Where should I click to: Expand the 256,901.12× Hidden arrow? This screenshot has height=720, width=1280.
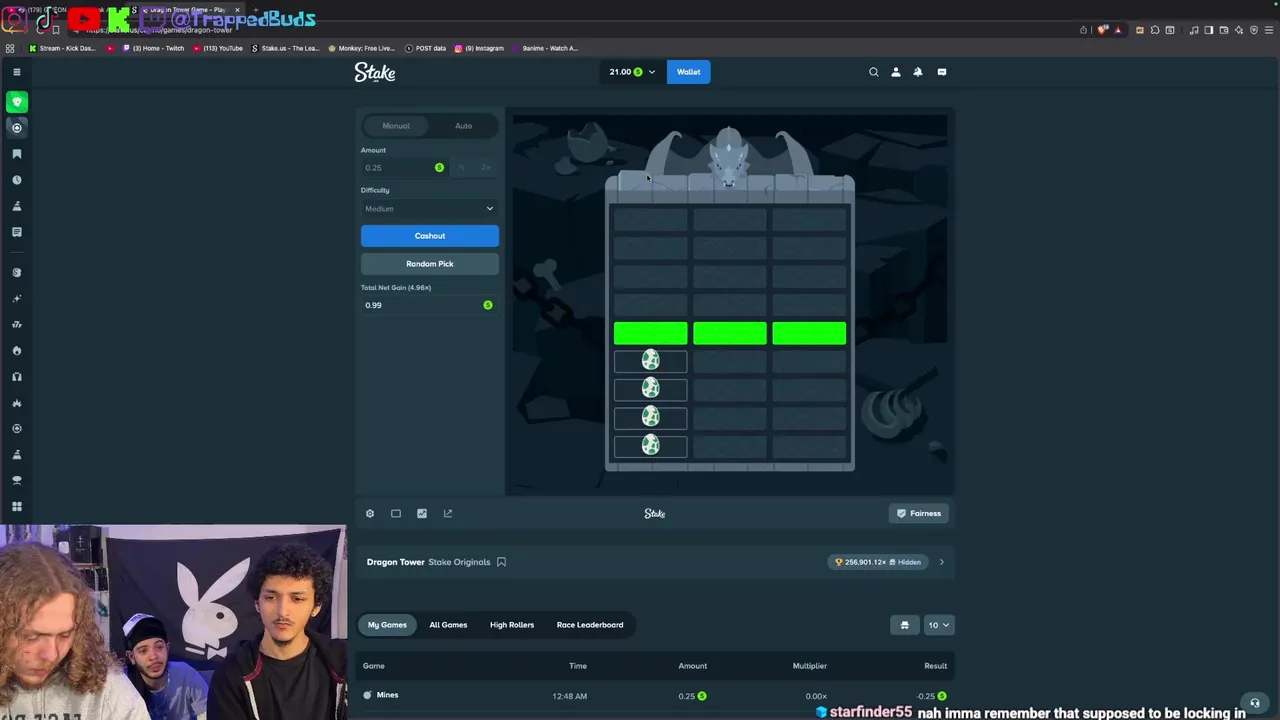941,562
